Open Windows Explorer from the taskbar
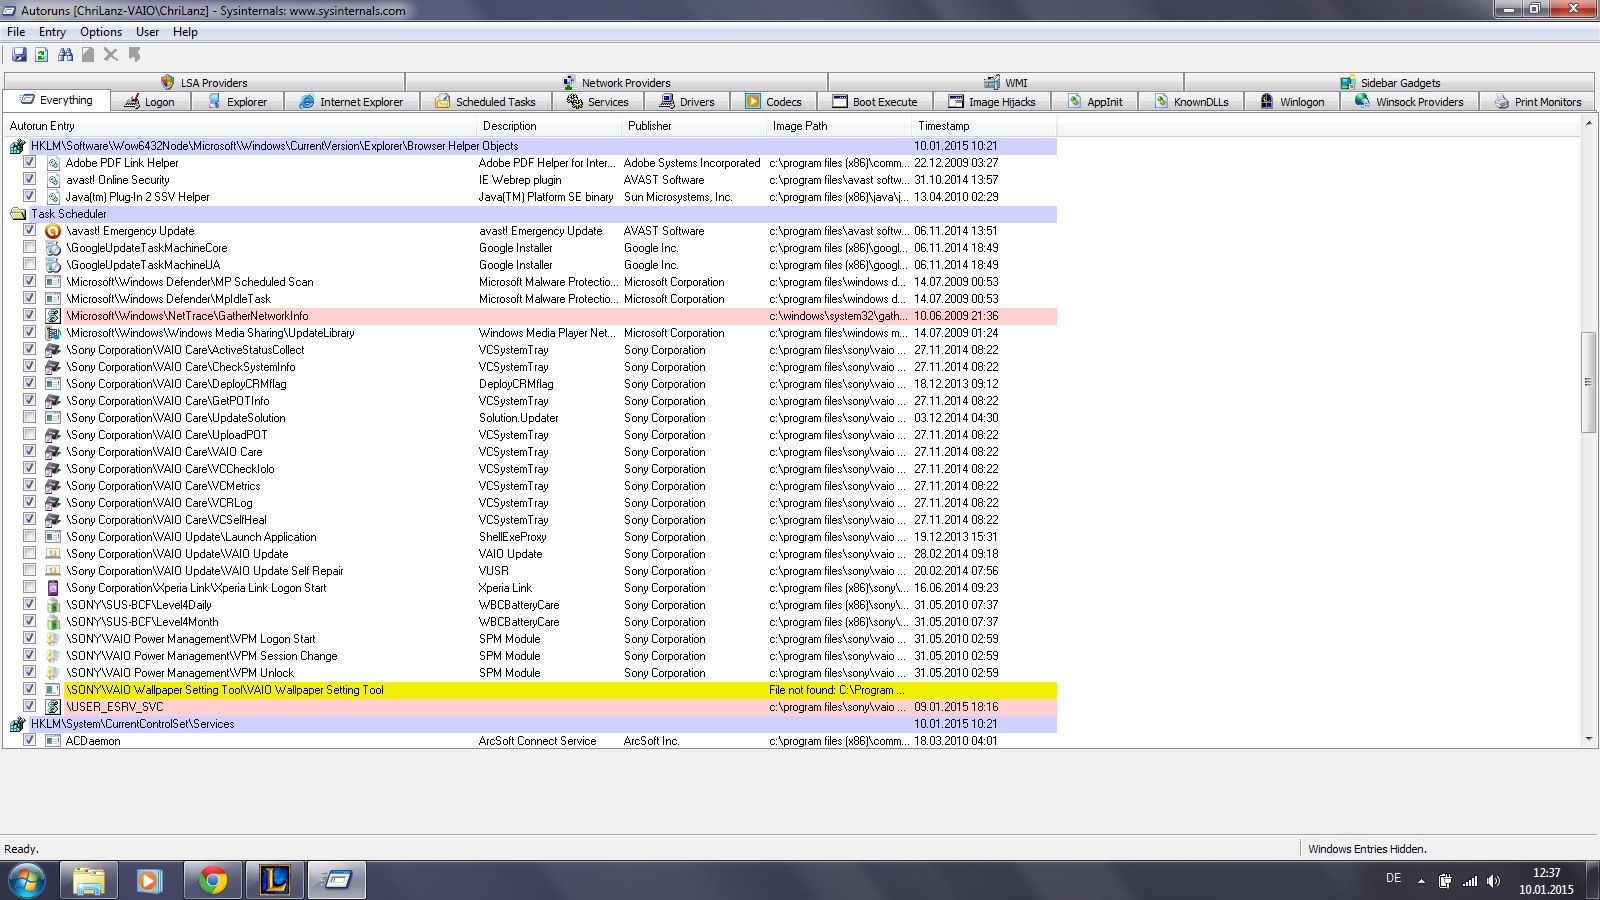The image size is (1600, 900). pos(88,881)
